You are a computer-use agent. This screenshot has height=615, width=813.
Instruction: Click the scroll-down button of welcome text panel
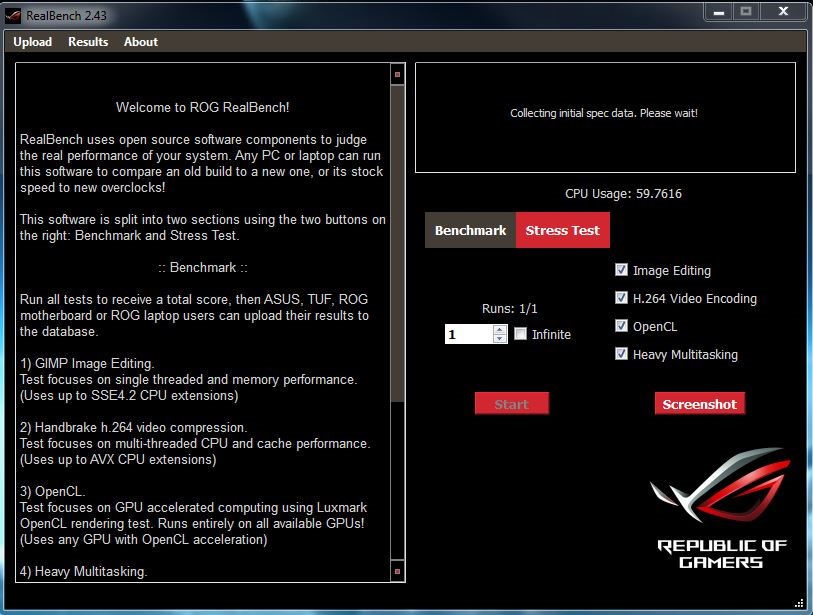point(397,572)
